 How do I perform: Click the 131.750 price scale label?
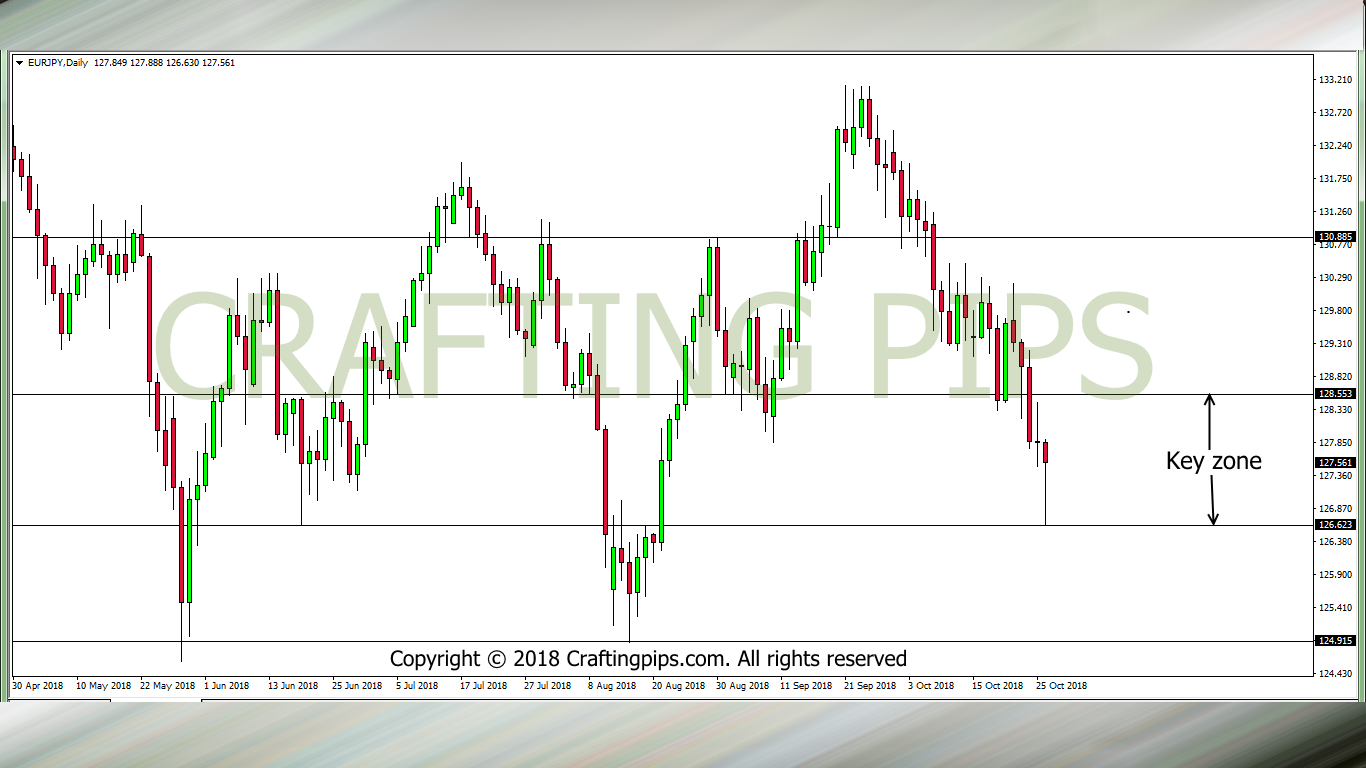1336,179
